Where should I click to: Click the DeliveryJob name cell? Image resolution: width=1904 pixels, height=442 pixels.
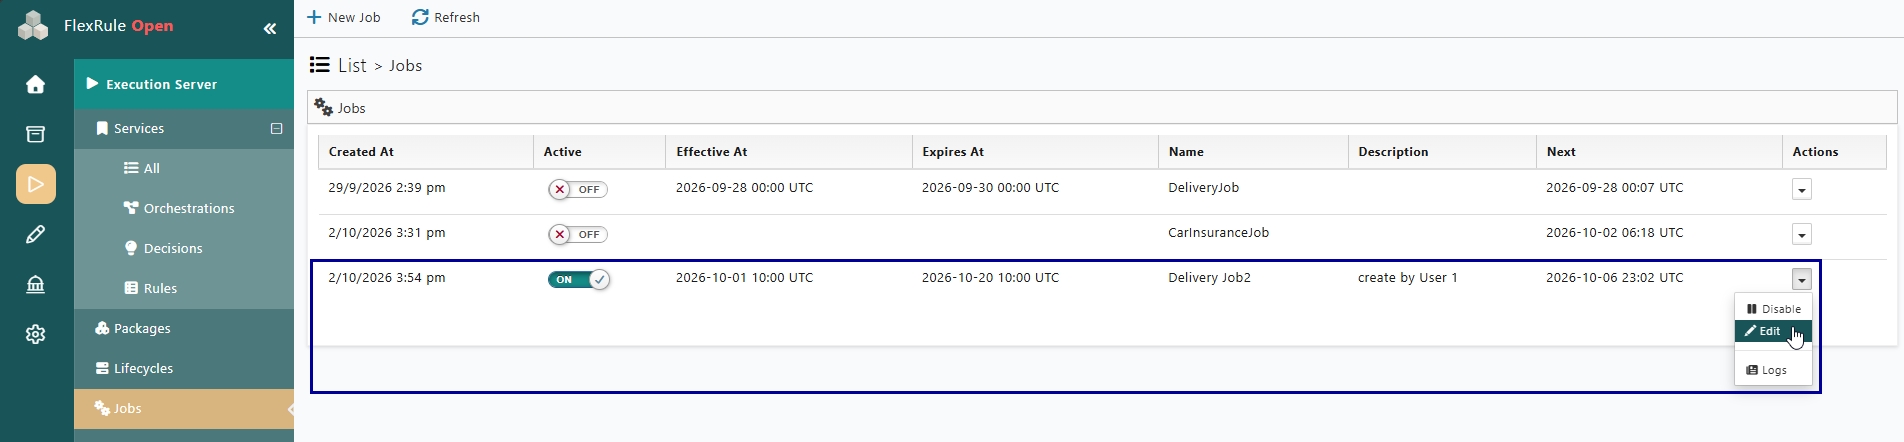tap(1203, 187)
